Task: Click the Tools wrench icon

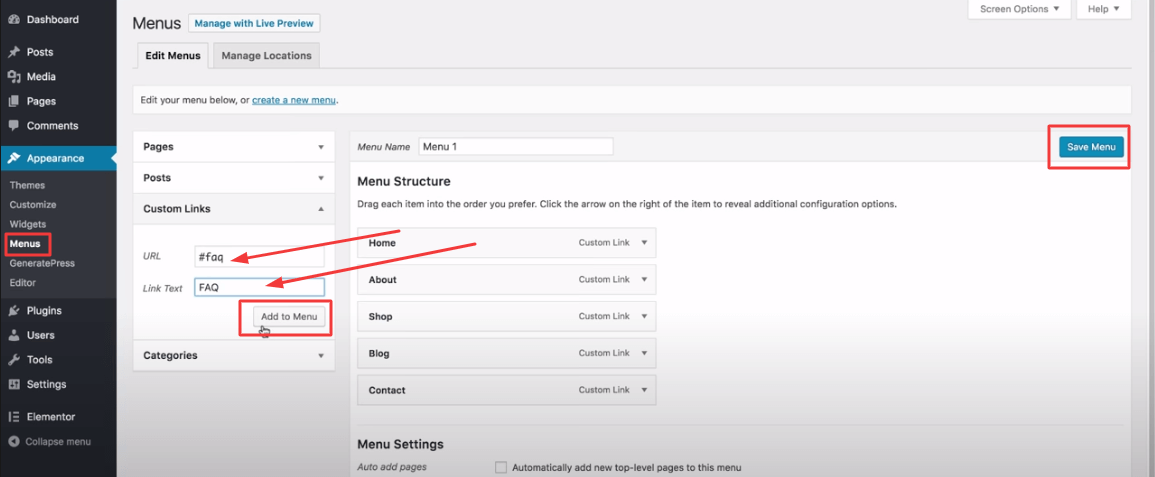Action: (x=14, y=360)
